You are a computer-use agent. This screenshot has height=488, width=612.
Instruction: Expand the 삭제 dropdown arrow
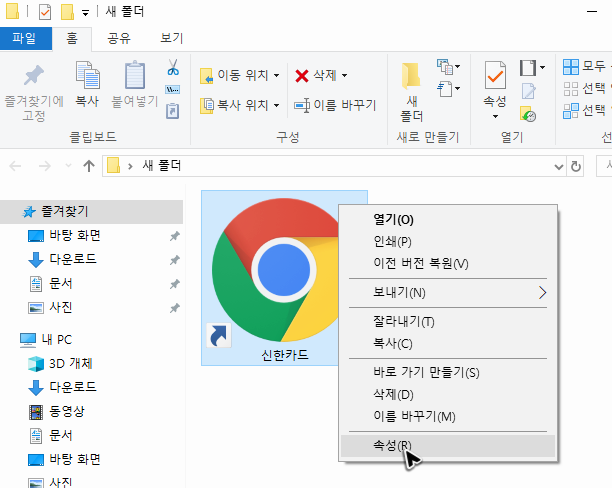click(345, 75)
